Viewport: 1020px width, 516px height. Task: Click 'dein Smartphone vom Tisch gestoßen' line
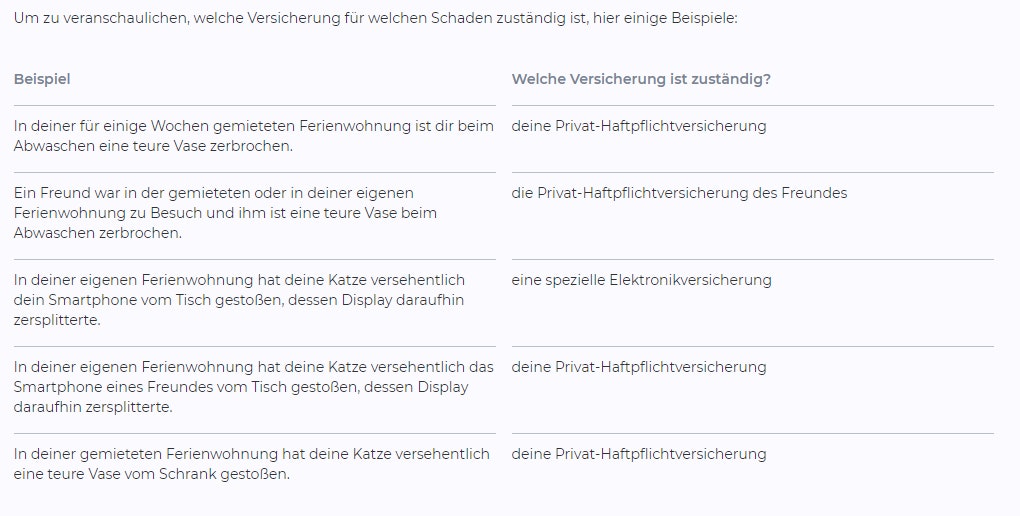(x=239, y=300)
